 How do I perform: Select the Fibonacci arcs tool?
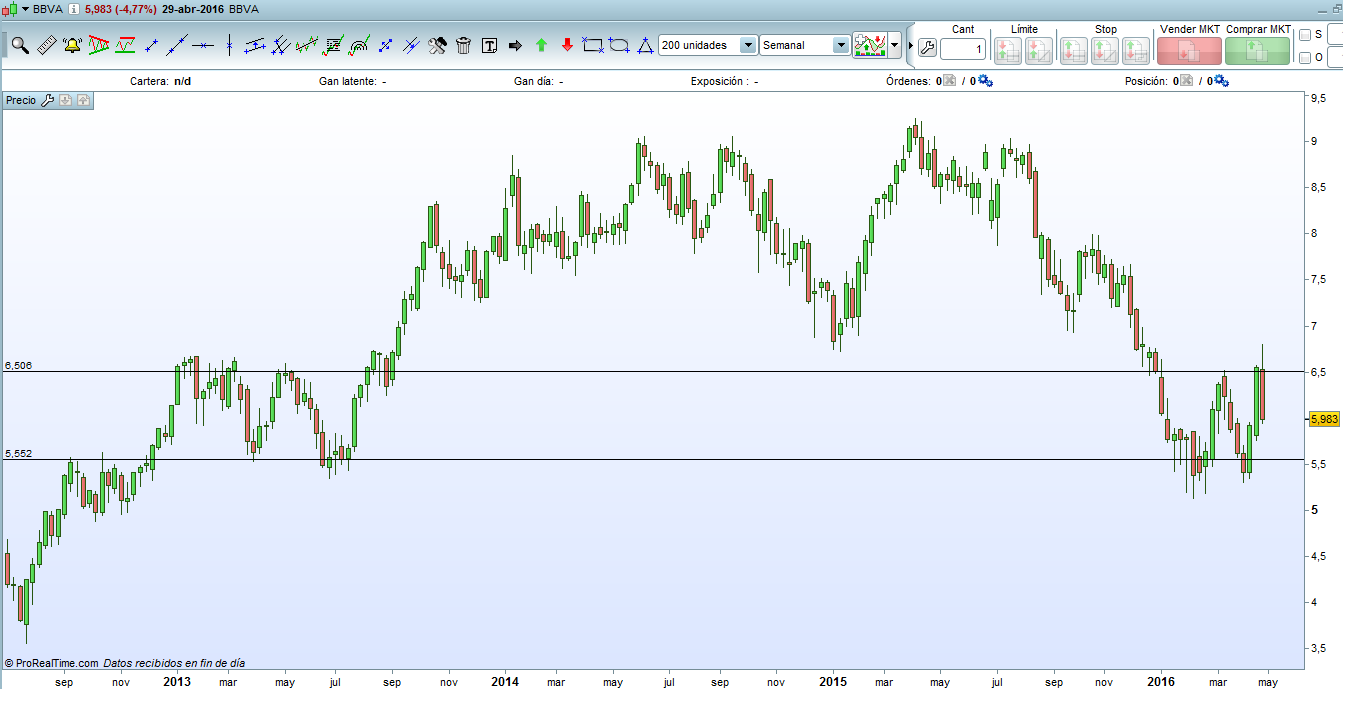tap(359, 45)
